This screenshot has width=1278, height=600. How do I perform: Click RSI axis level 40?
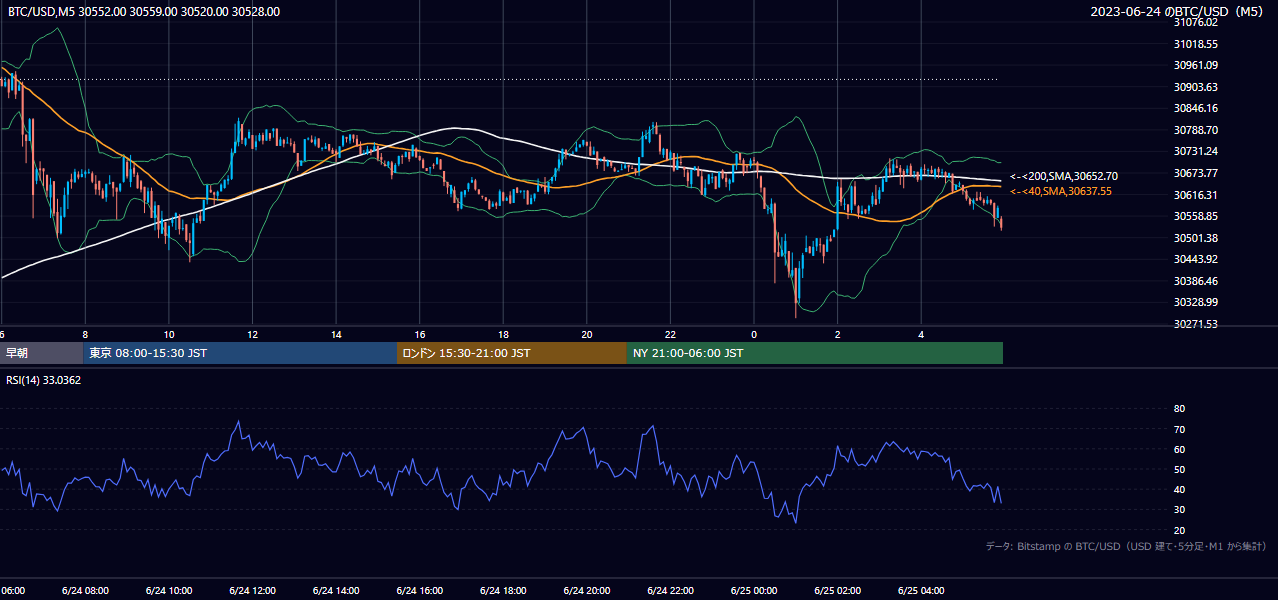click(x=1179, y=490)
